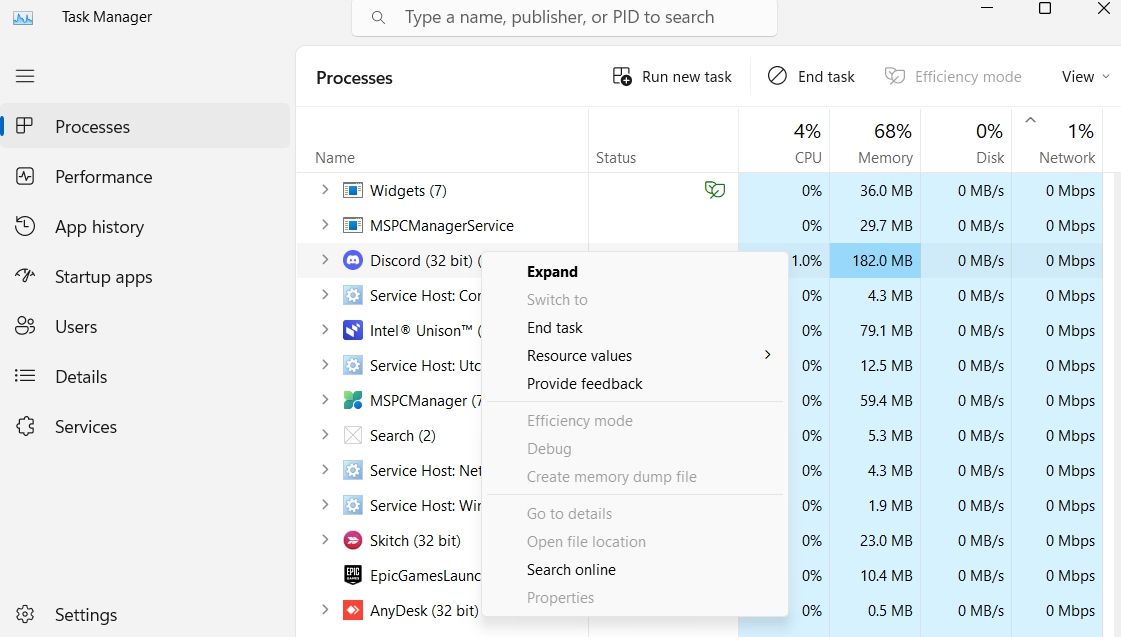
Task: Click the Users sidebar icon
Action: pos(25,327)
